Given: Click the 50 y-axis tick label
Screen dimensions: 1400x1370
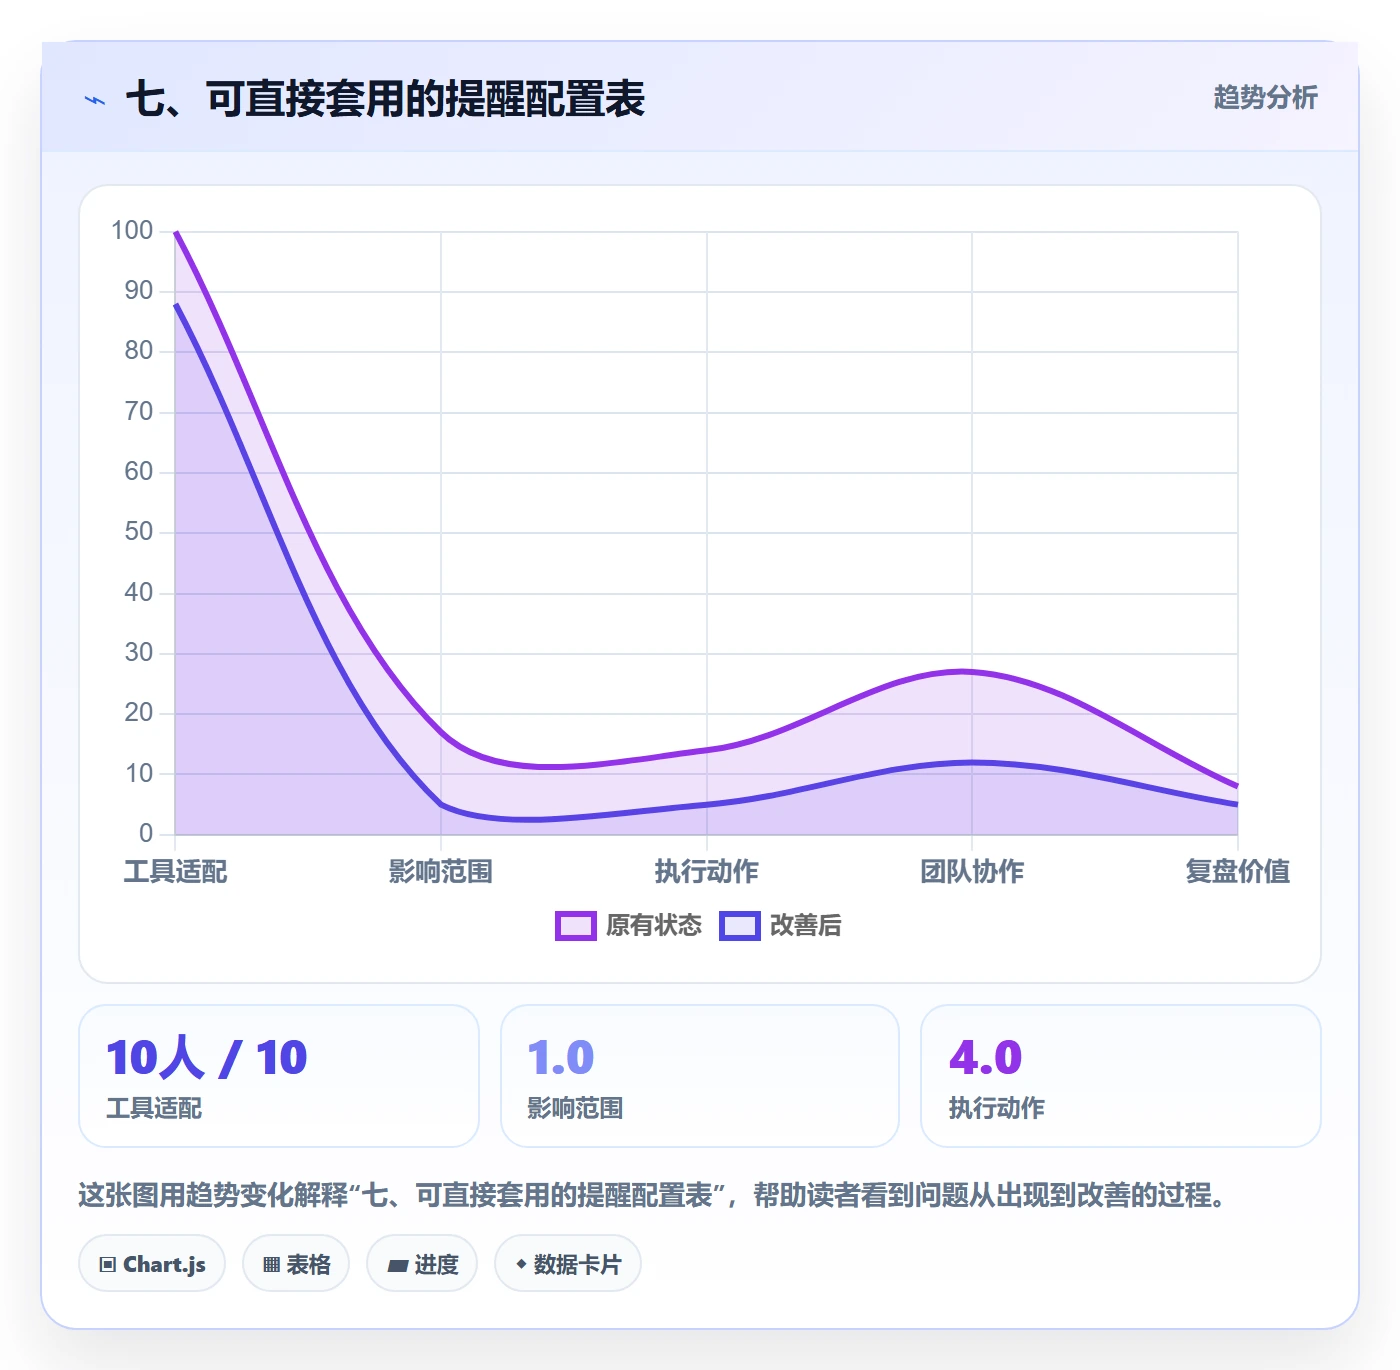Looking at the screenshot, I should [x=139, y=532].
